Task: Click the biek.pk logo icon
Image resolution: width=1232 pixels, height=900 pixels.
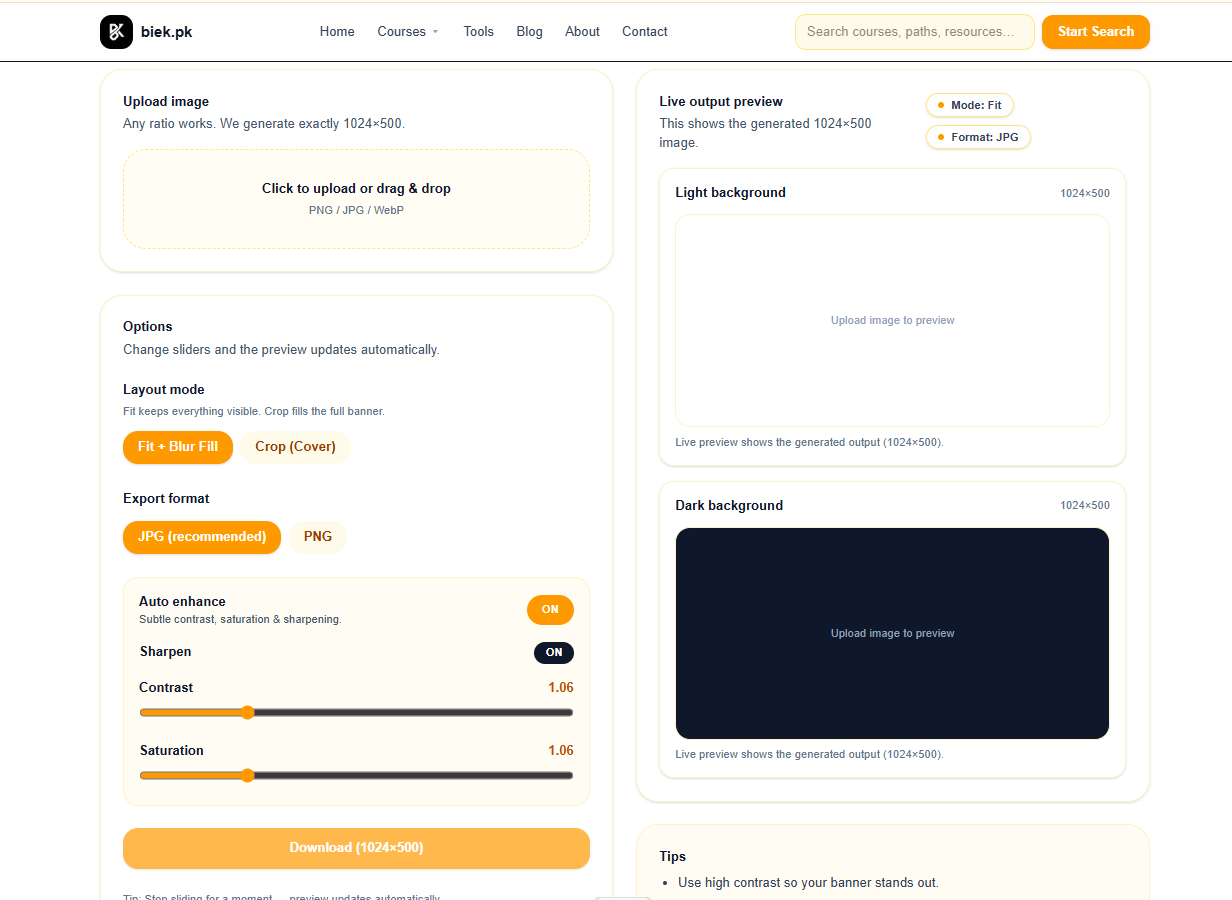Action: click(116, 32)
